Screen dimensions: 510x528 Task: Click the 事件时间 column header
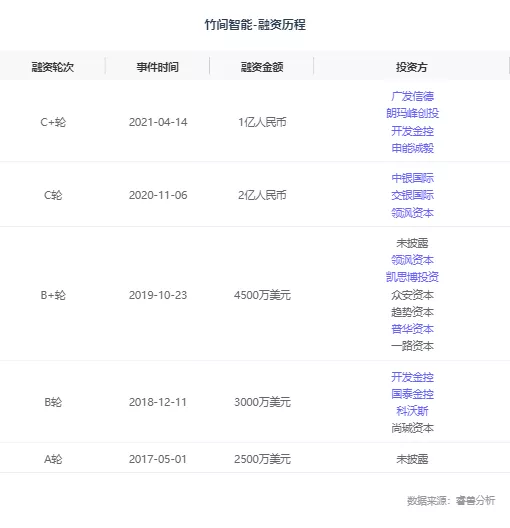pos(157,67)
